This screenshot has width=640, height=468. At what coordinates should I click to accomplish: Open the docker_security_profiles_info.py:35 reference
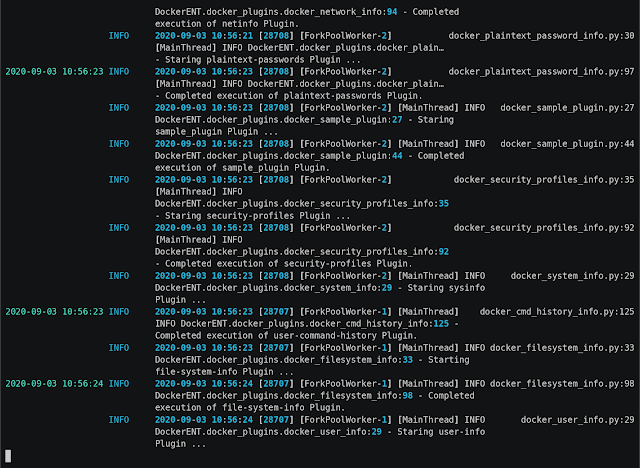click(544, 179)
